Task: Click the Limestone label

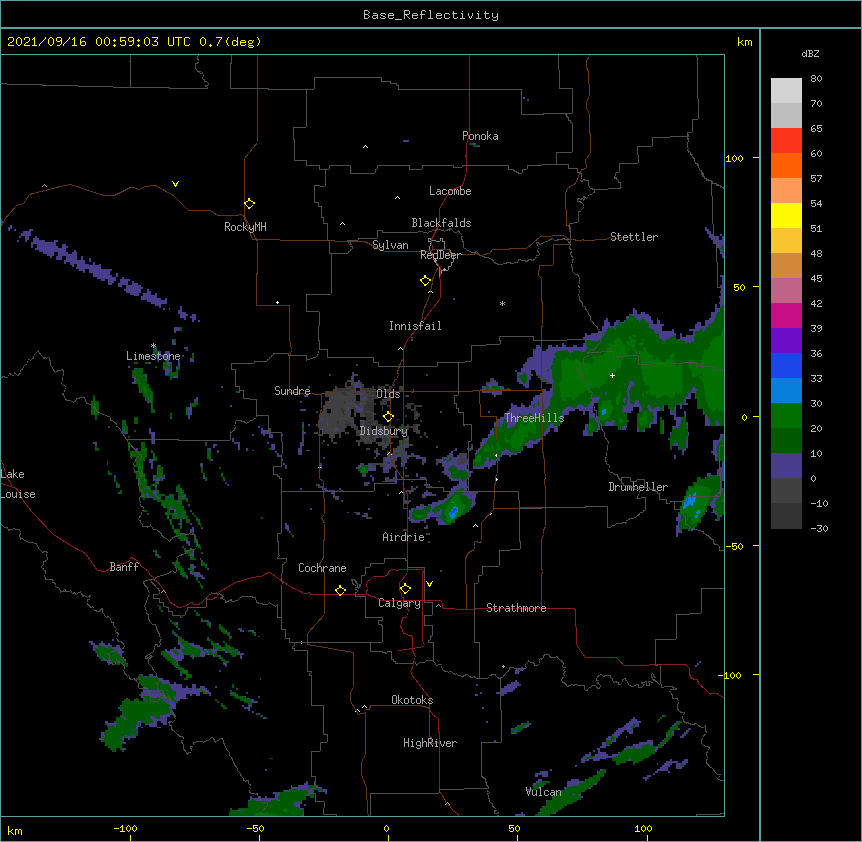Action: pos(153,356)
